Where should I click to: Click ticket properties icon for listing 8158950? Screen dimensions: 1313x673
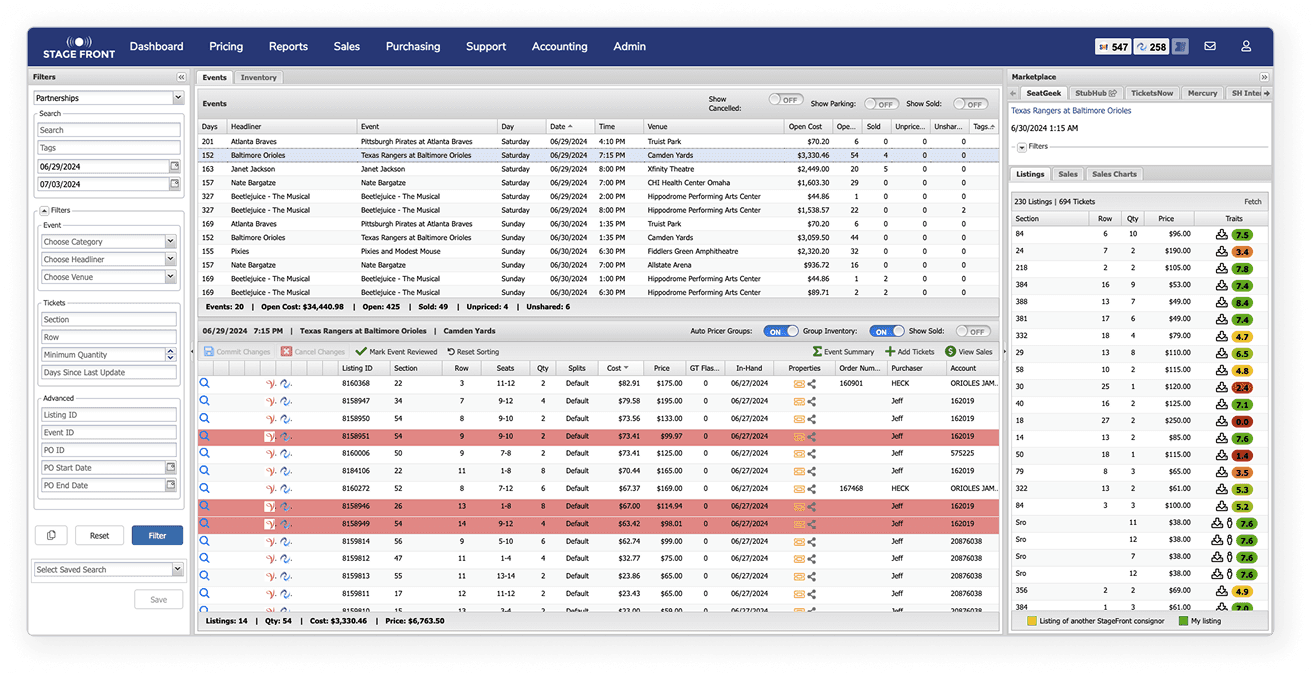tap(799, 419)
